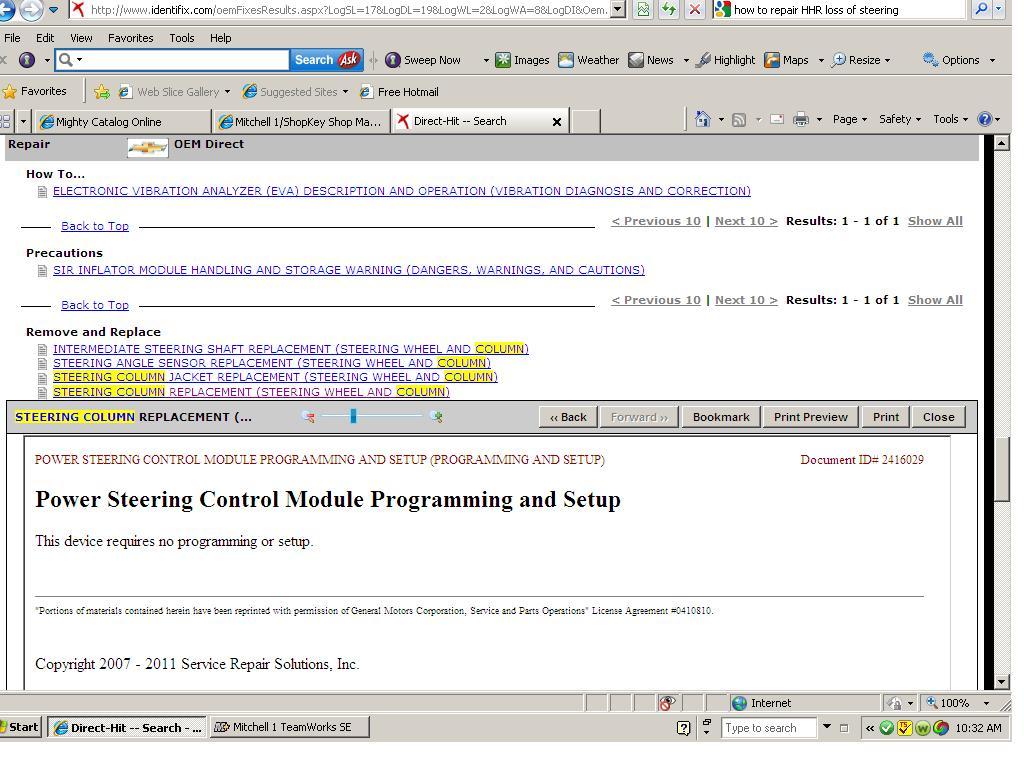Screen dimensions: 1024x768
Task: Click the Close button in the document panel
Action: (x=938, y=417)
